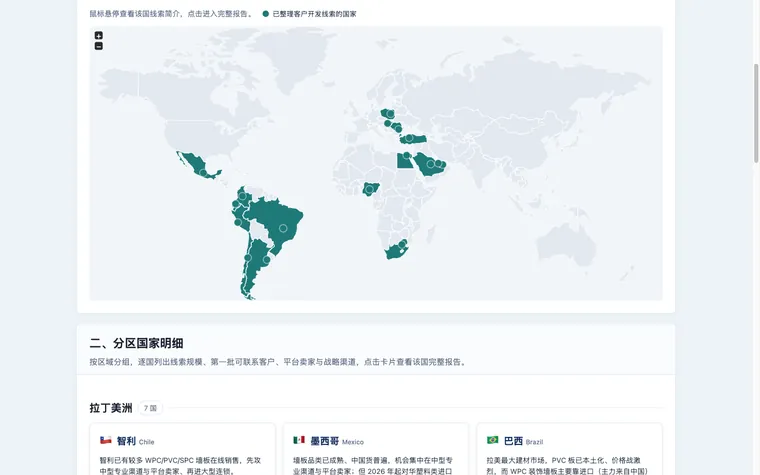760x475 pixels.
Task: Select the circle marker on Mexico
Action: pyautogui.click(x=203, y=173)
